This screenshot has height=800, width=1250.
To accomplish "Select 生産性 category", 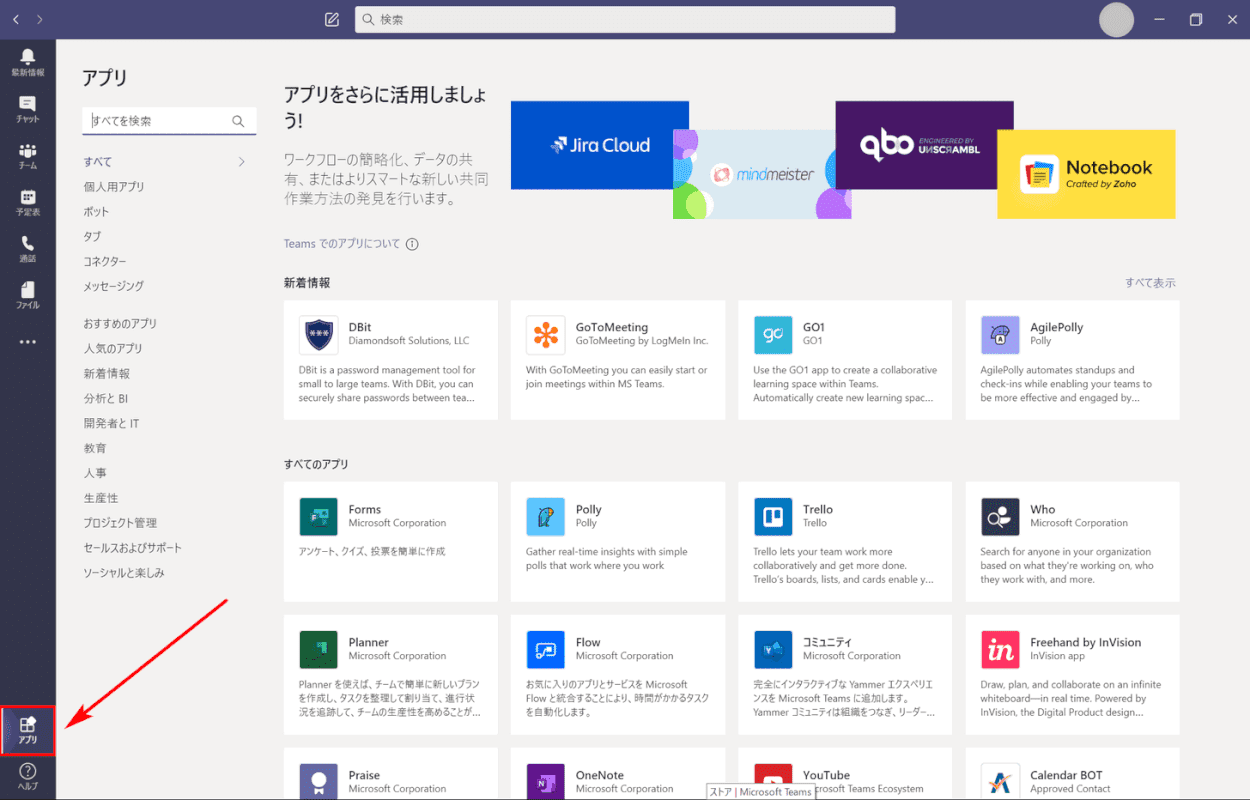I will coord(101,498).
